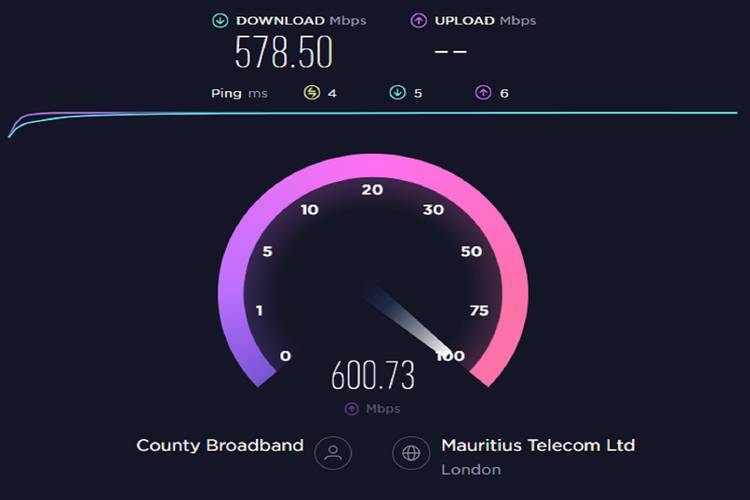Click the teal download ping icon
This screenshot has width=750, height=500.
[397, 92]
